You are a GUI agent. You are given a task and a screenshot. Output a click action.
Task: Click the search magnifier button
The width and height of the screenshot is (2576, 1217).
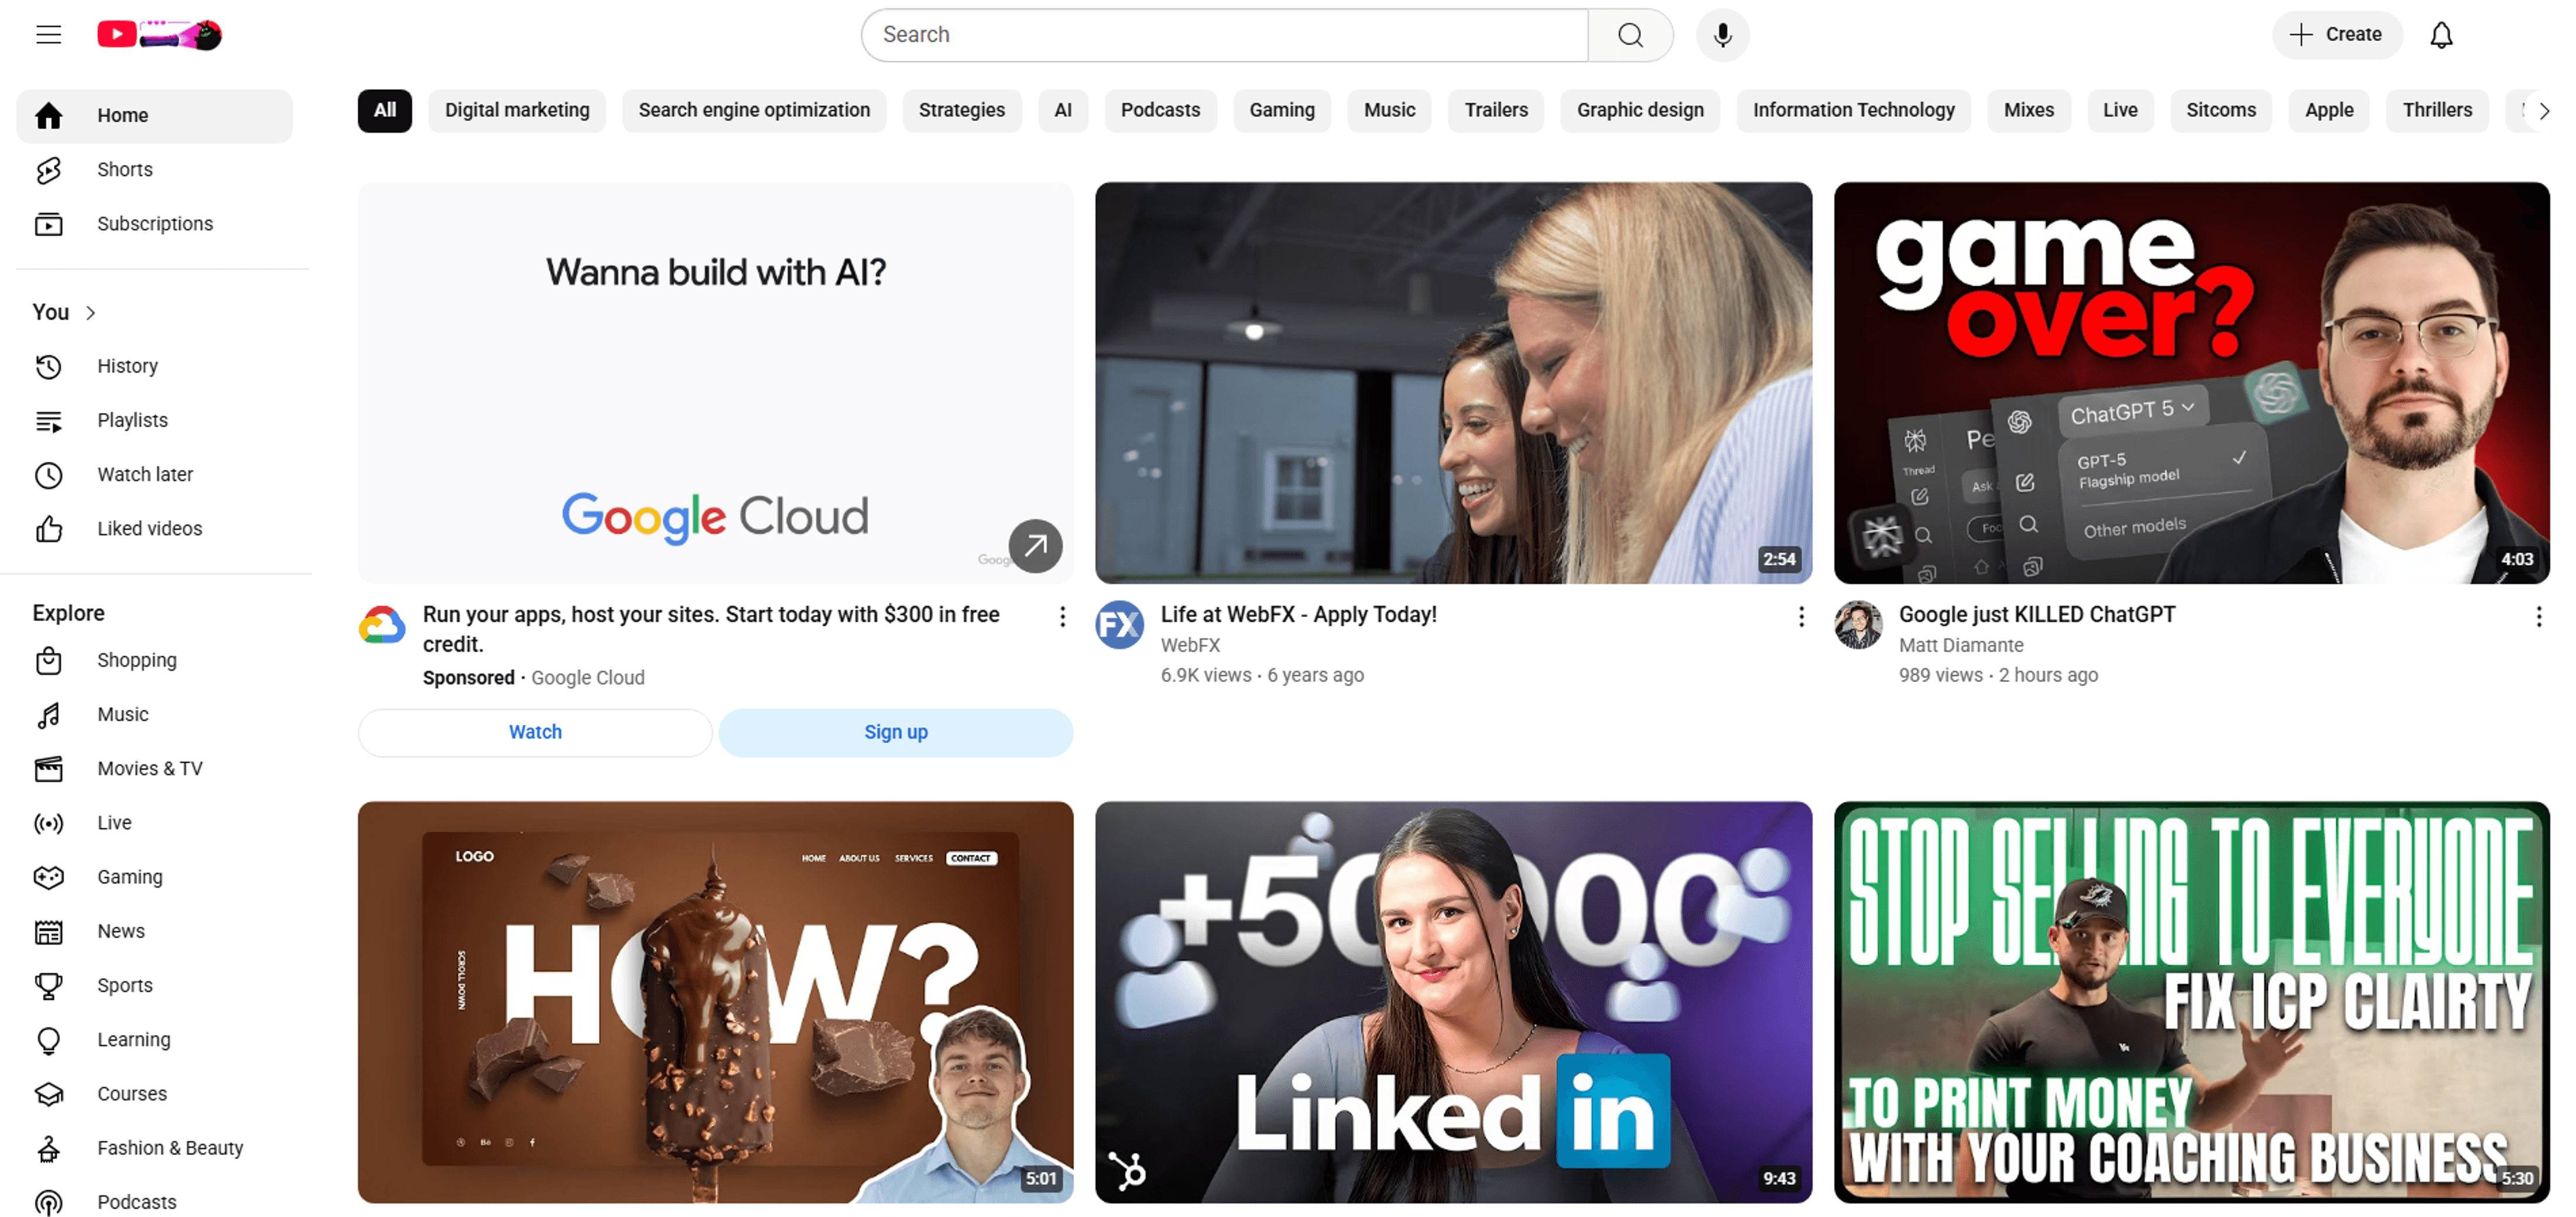coord(1630,35)
